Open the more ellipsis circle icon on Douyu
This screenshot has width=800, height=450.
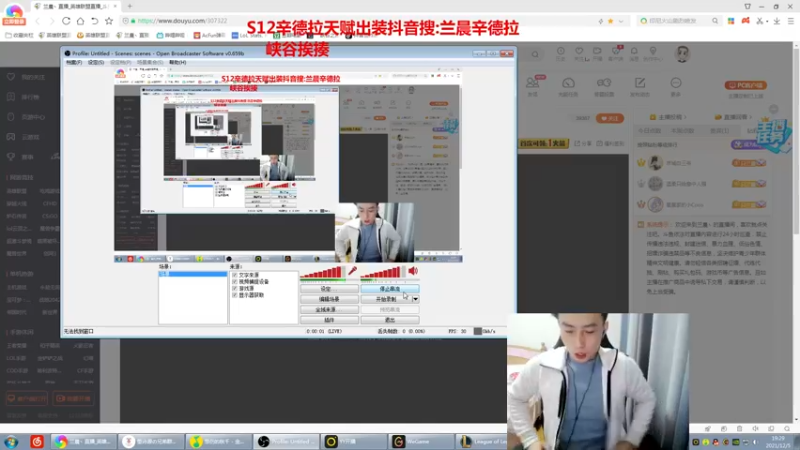point(676,83)
